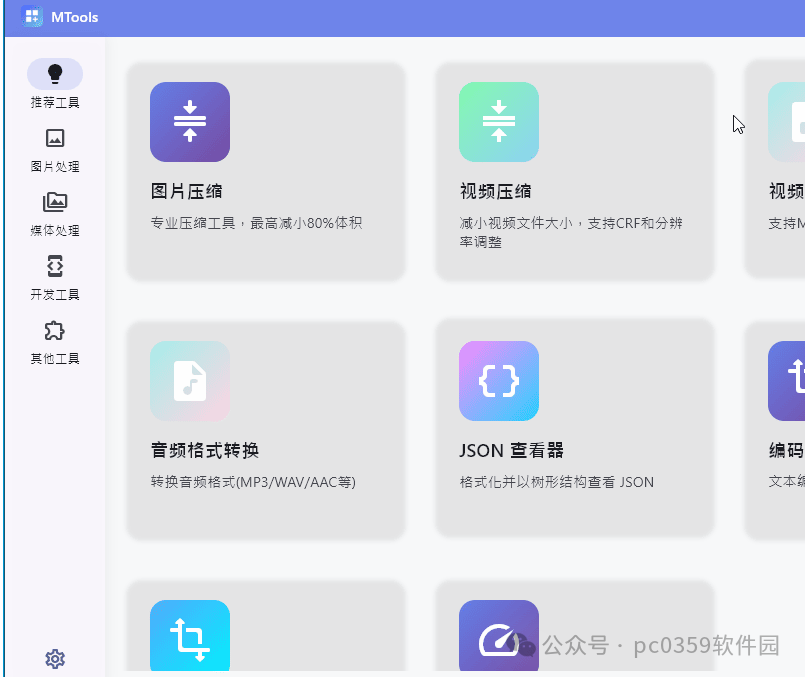Click the 图片压缩 card title
This screenshot has height=677, width=805.
186,191
